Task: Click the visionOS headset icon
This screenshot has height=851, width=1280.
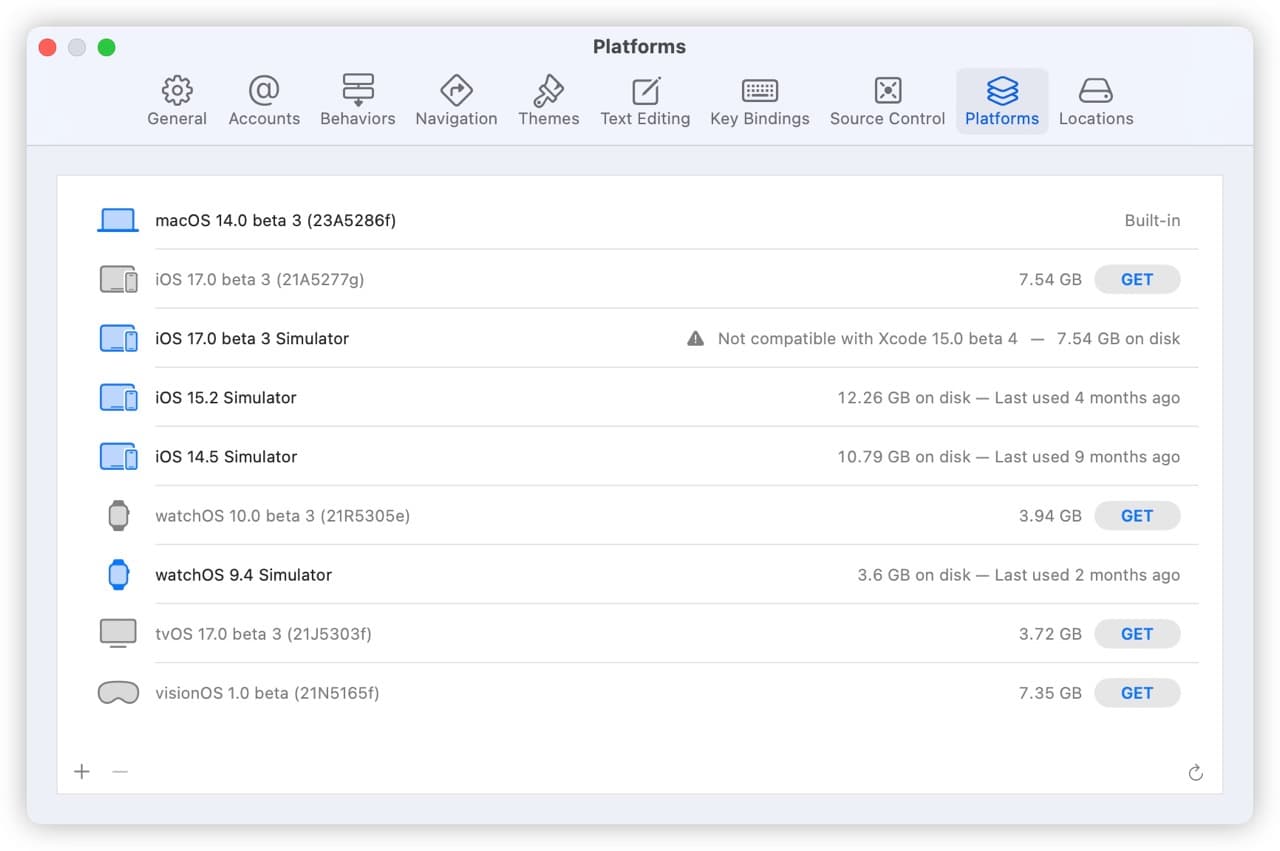Action: pyautogui.click(x=118, y=692)
